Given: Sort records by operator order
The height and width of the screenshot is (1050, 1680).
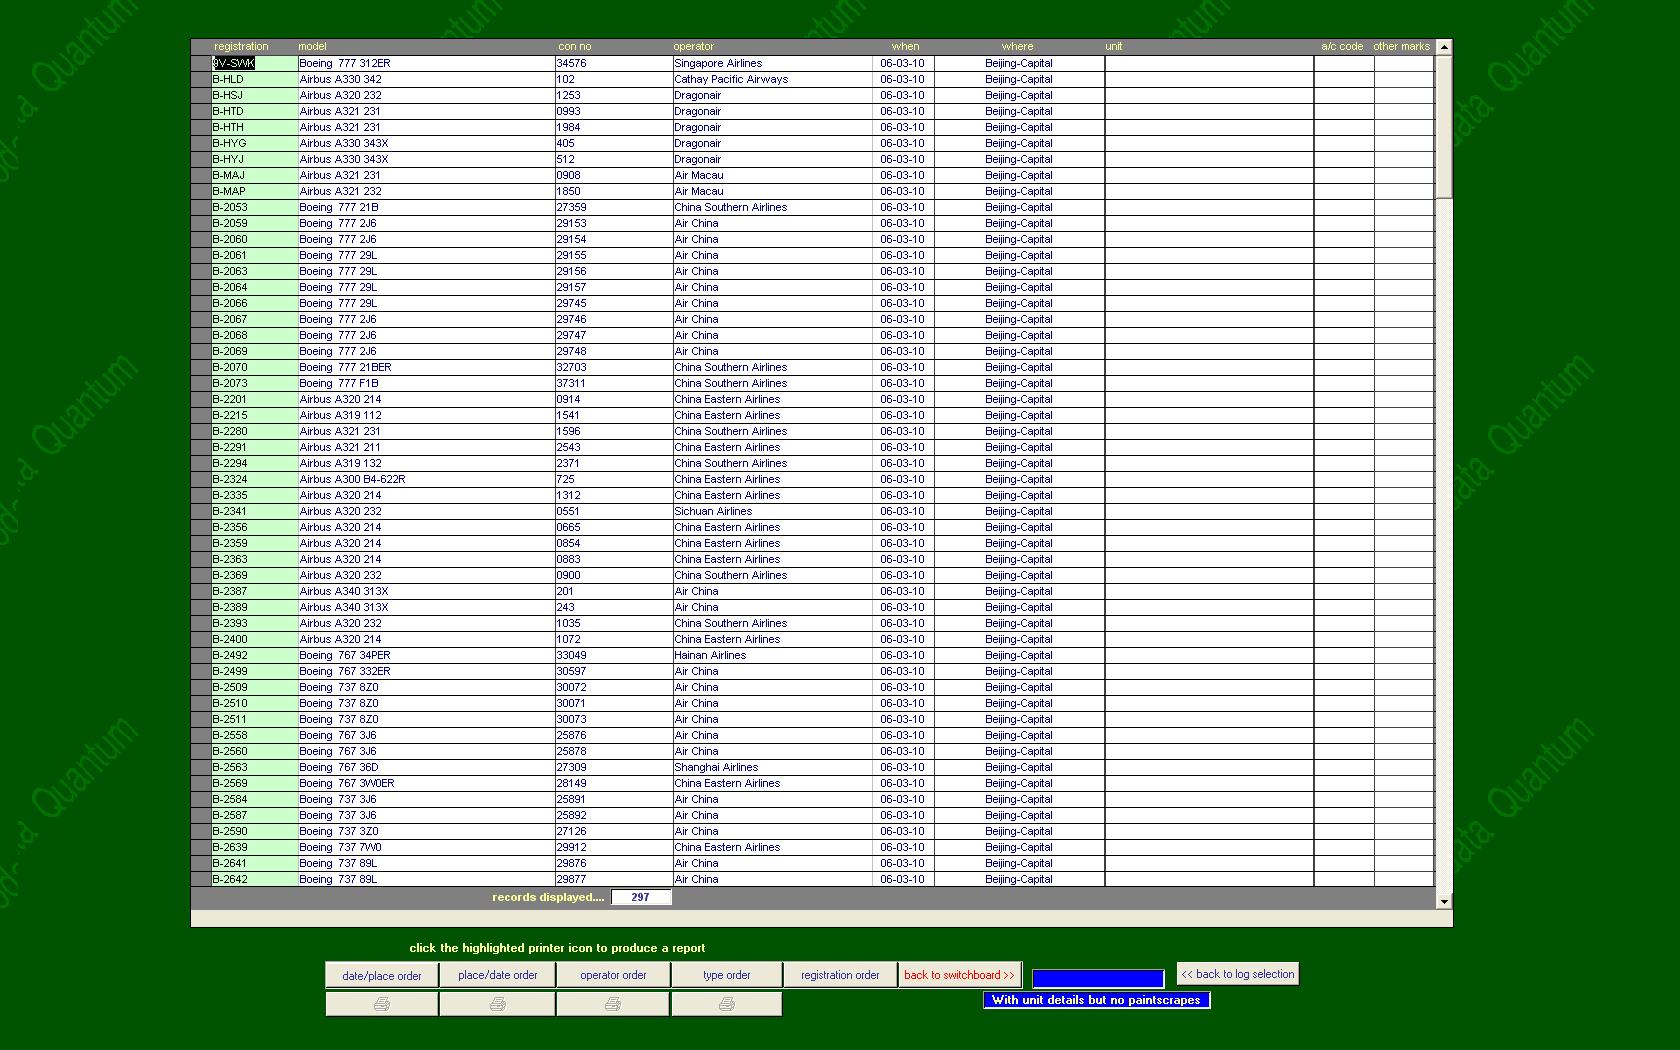Looking at the screenshot, I should [612, 975].
